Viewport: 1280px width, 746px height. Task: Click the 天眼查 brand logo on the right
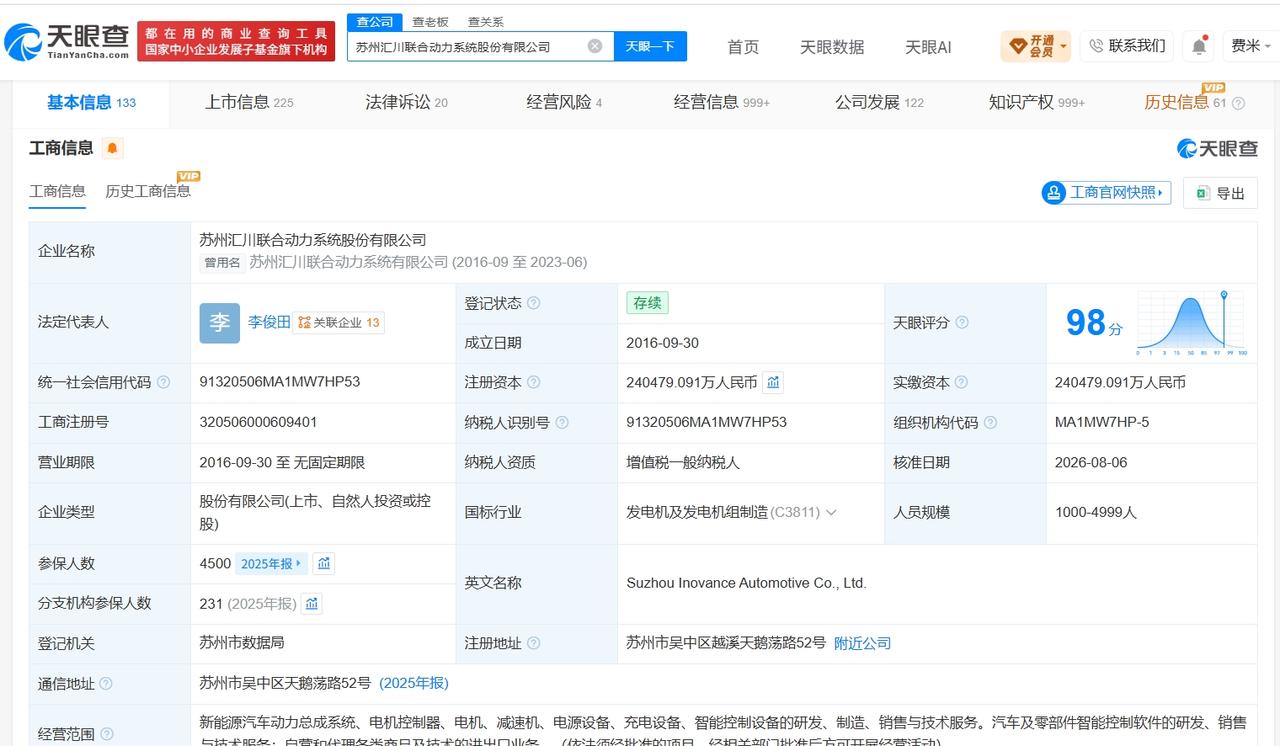1217,148
